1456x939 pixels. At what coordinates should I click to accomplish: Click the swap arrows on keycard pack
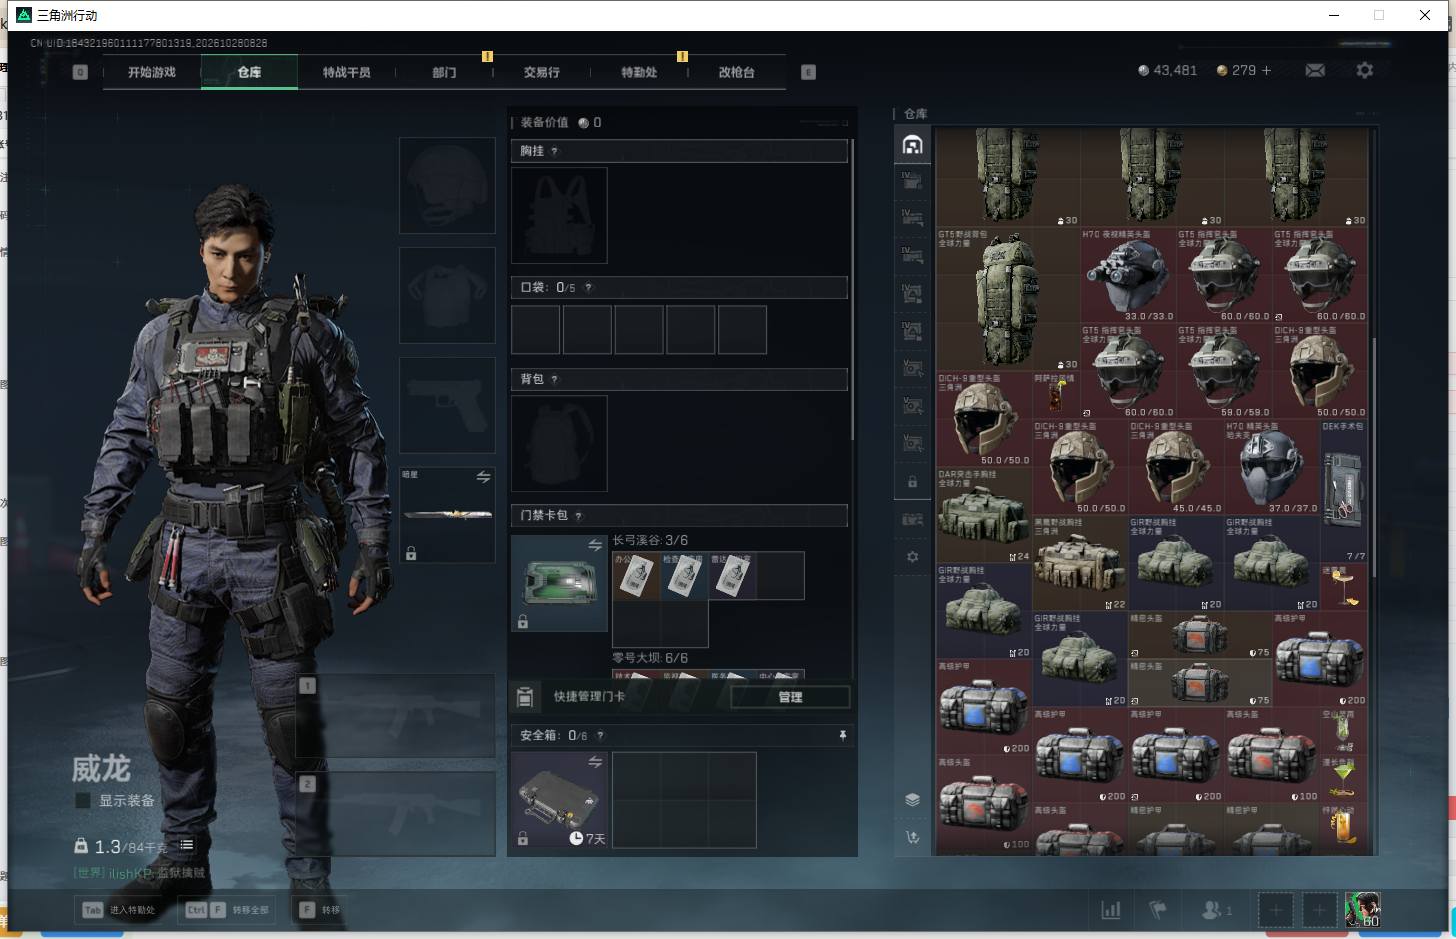pos(595,545)
